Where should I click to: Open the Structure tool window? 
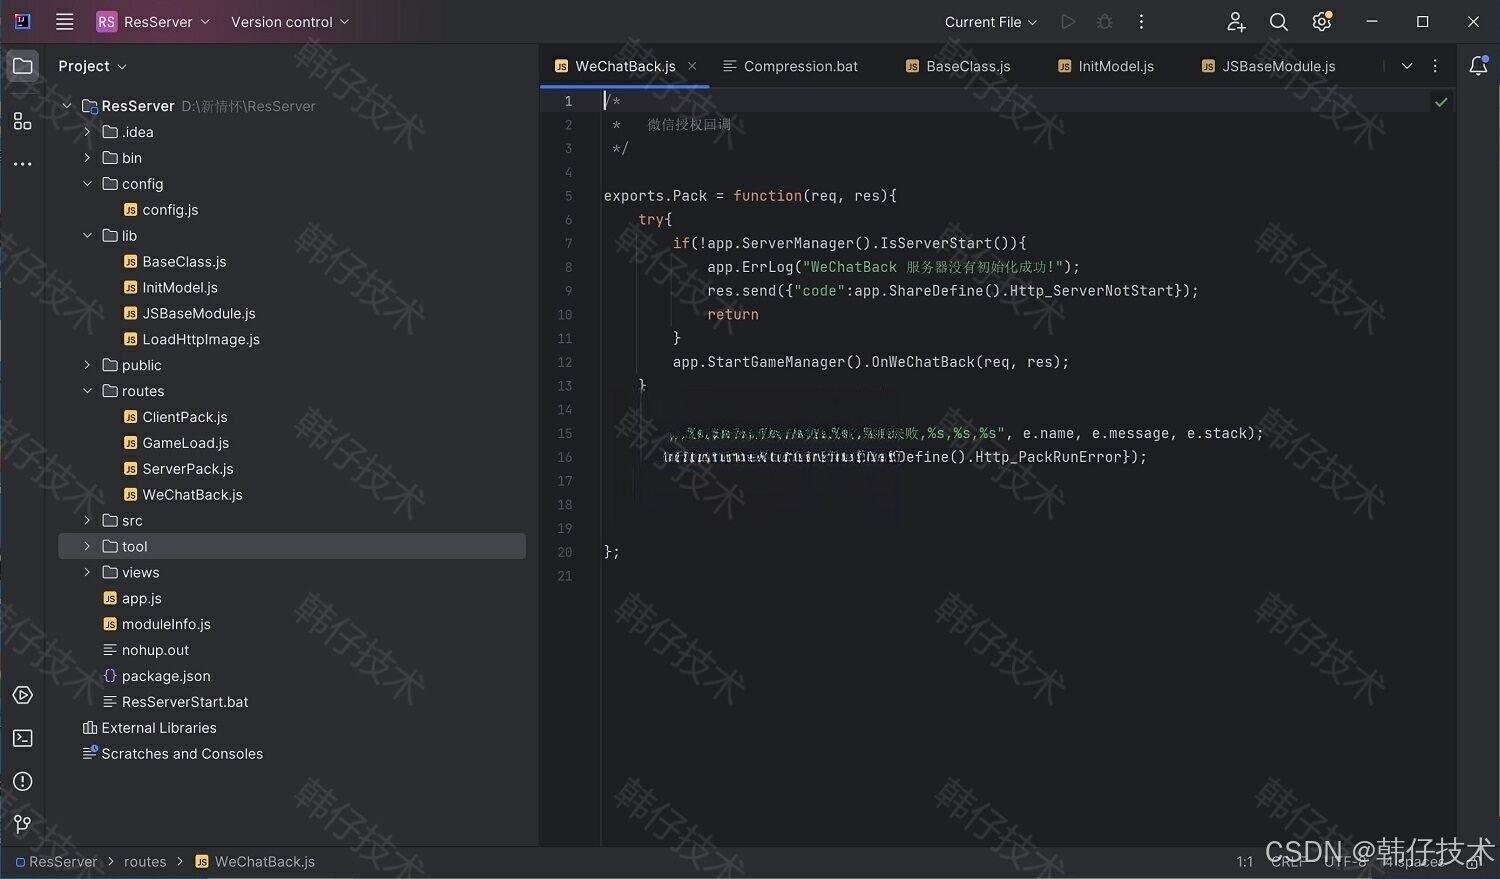click(22, 121)
